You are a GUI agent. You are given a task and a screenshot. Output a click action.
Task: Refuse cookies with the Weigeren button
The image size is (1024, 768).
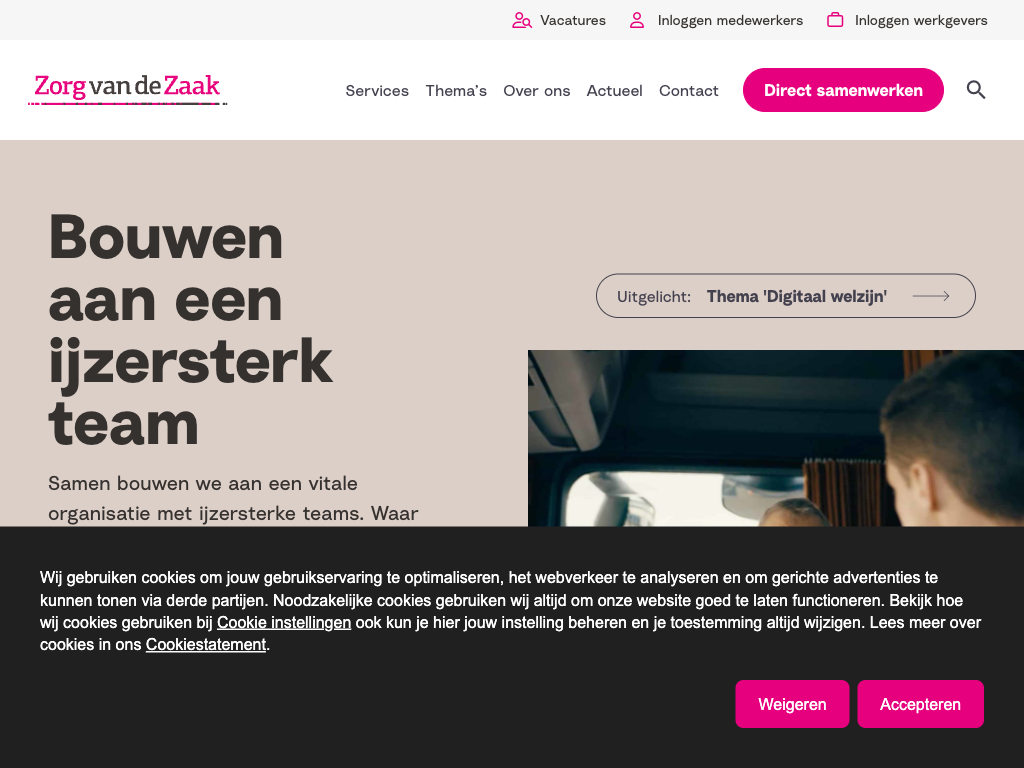tap(792, 704)
